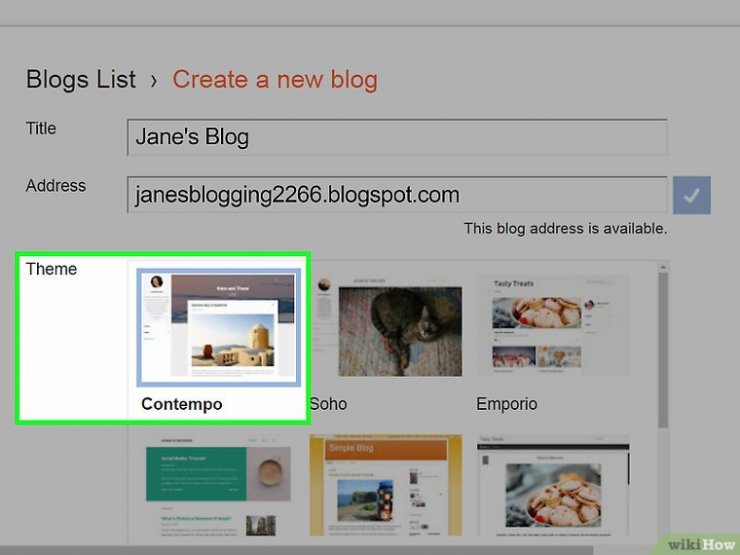The image size is (740, 555).
Task: Click the address availability checkmark icon
Action: [691, 195]
